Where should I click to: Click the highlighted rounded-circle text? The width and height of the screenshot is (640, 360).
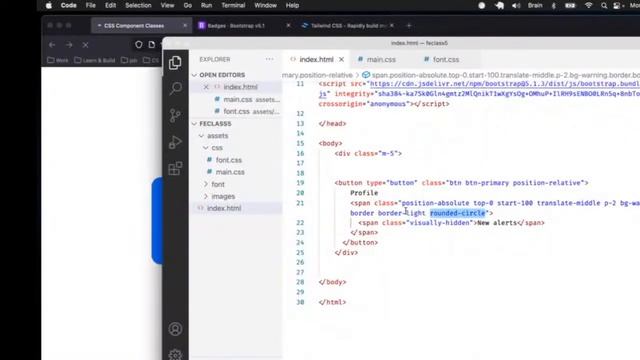(458, 213)
